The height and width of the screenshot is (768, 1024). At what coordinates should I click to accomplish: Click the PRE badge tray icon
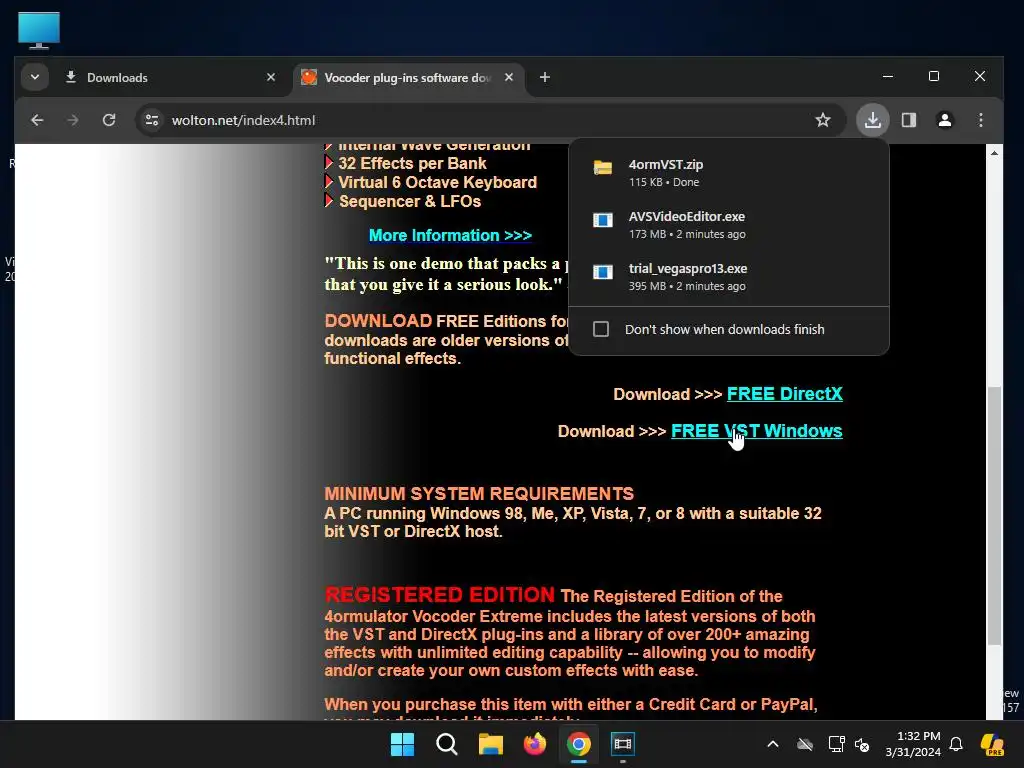[x=993, y=744]
